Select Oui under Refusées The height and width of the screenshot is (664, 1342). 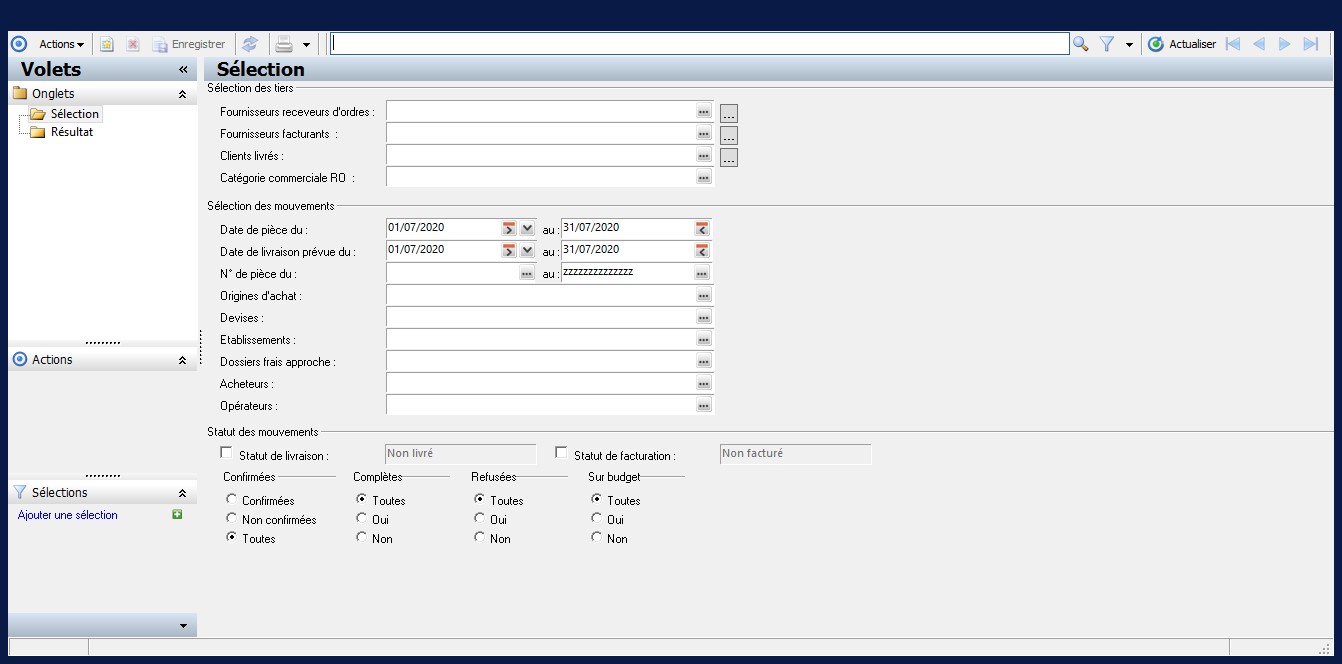[480, 518]
